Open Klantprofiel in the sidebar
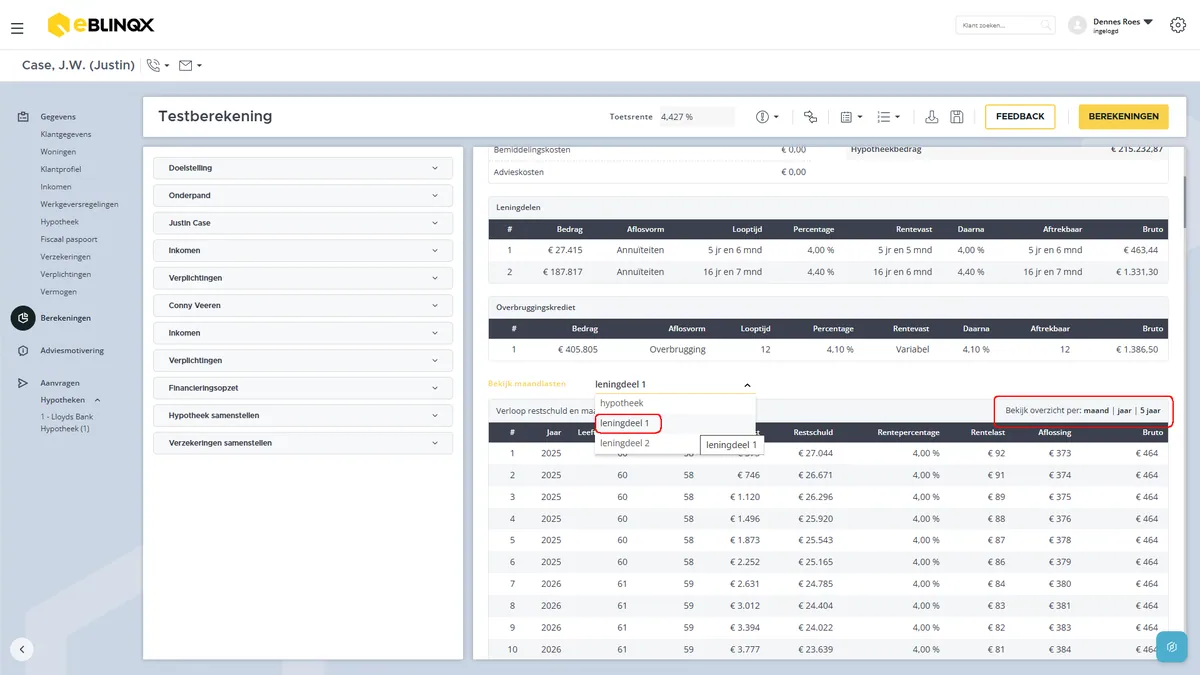This screenshot has height=675, width=1200. [60, 169]
